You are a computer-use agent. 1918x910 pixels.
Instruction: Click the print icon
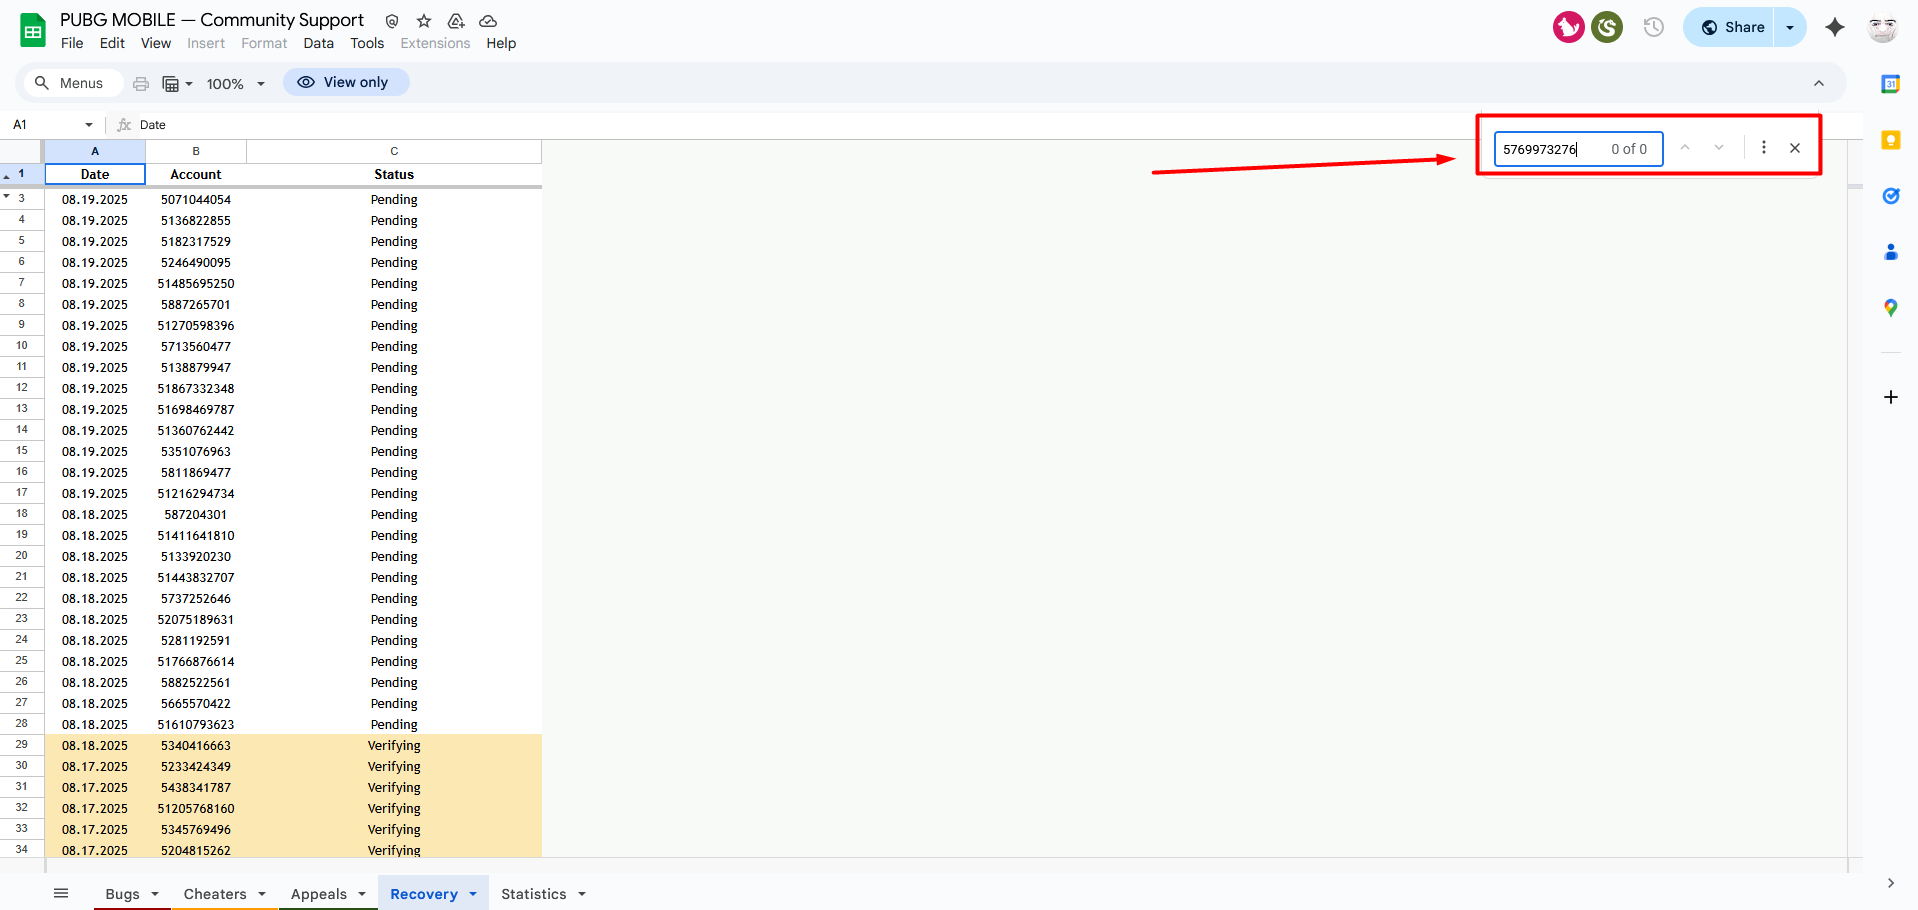point(141,84)
